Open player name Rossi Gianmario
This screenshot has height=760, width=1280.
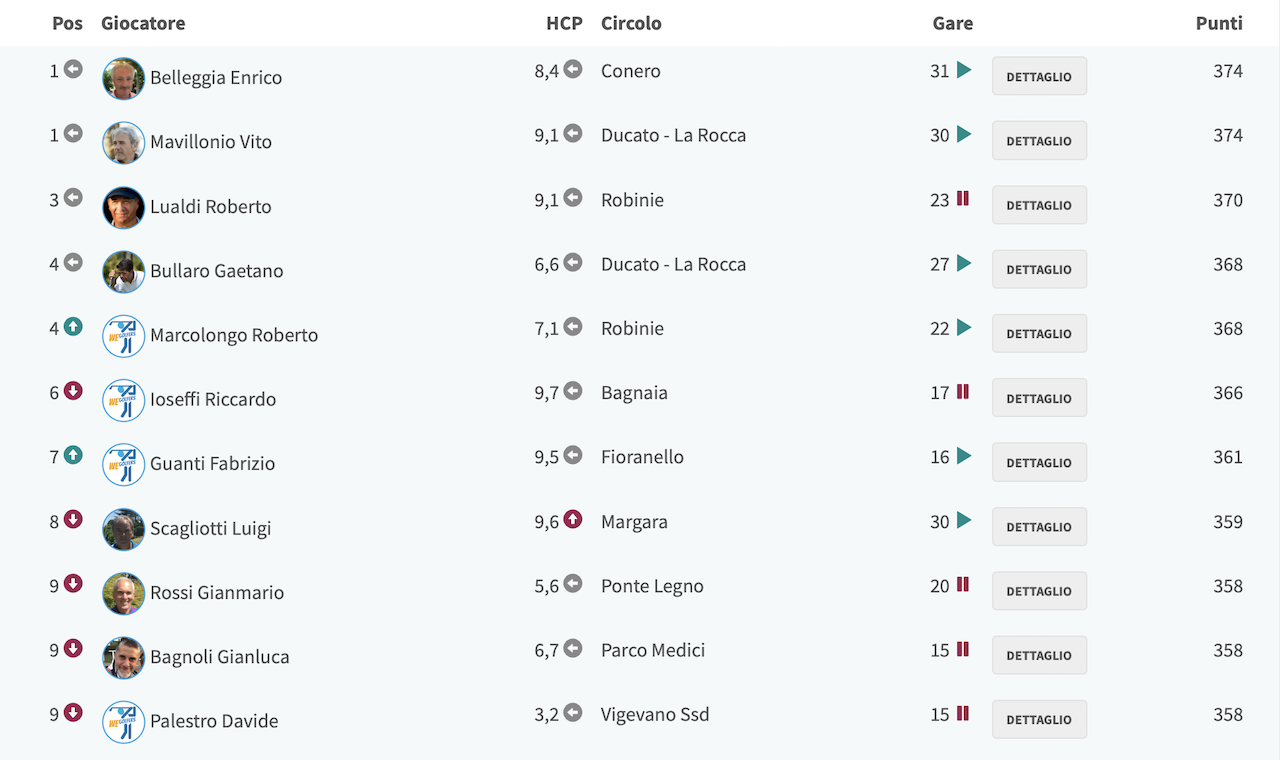[217, 592]
